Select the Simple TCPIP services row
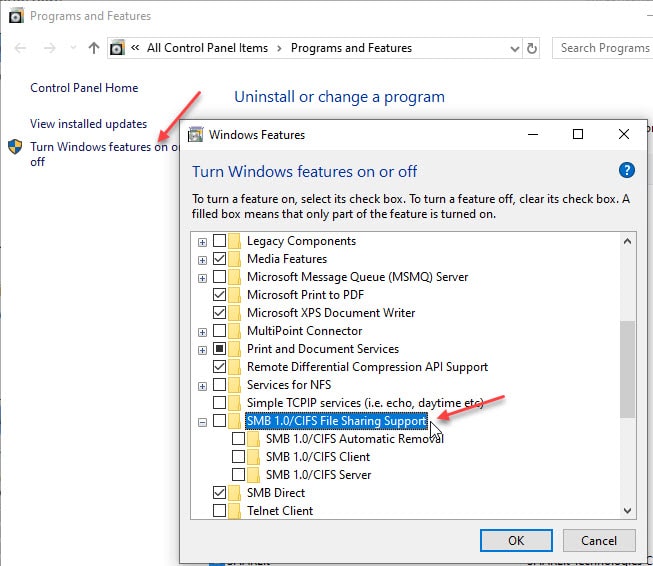The width and height of the screenshot is (653, 566). pyautogui.click(x=365, y=403)
